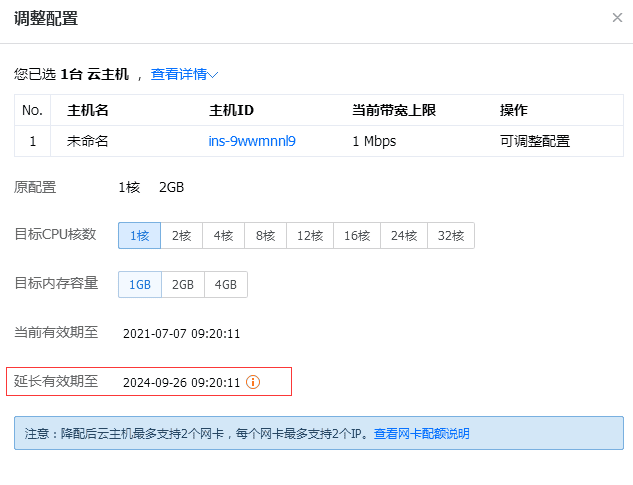Image resolution: width=633 pixels, height=485 pixels.
Task: Open host ID ins-9wwmnnl9 link
Action: click(x=252, y=141)
